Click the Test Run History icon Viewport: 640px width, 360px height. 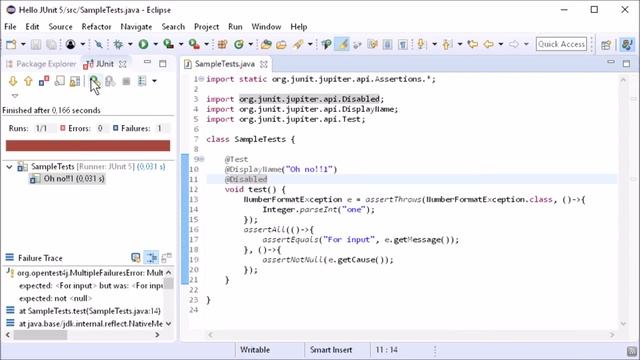[x=142, y=81]
